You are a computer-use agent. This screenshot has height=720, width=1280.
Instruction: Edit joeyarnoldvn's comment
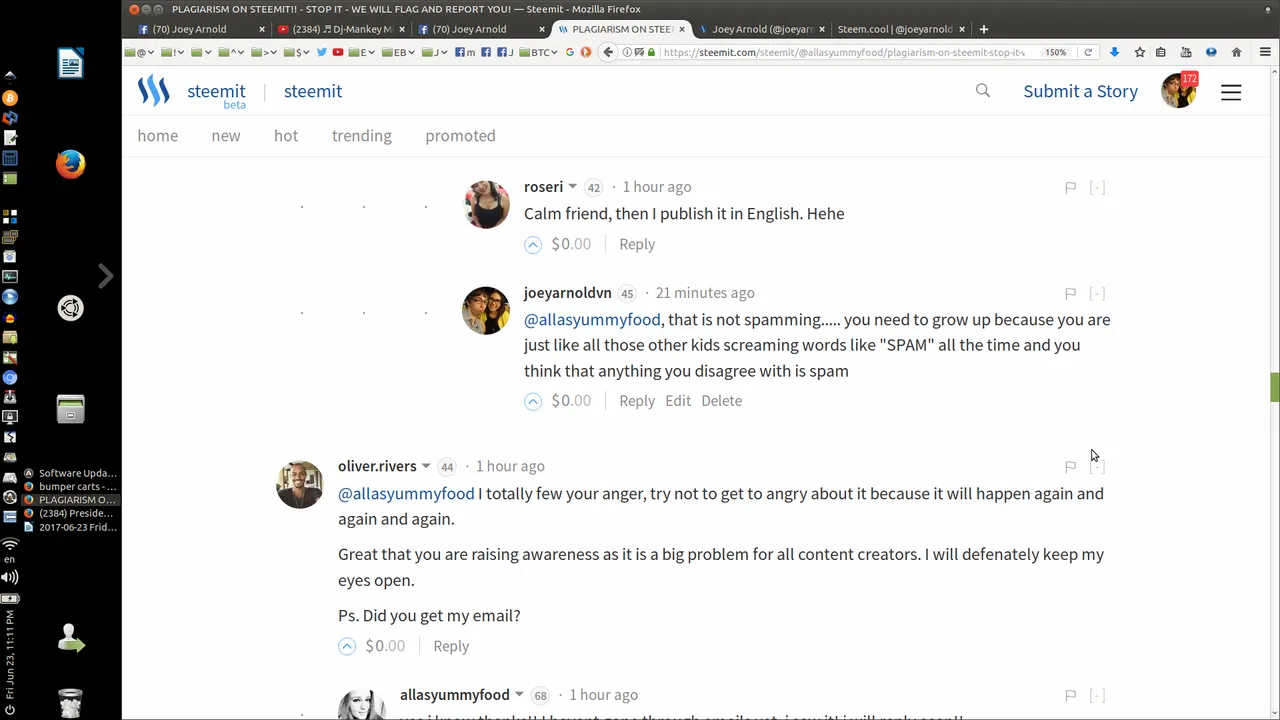coord(678,401)
